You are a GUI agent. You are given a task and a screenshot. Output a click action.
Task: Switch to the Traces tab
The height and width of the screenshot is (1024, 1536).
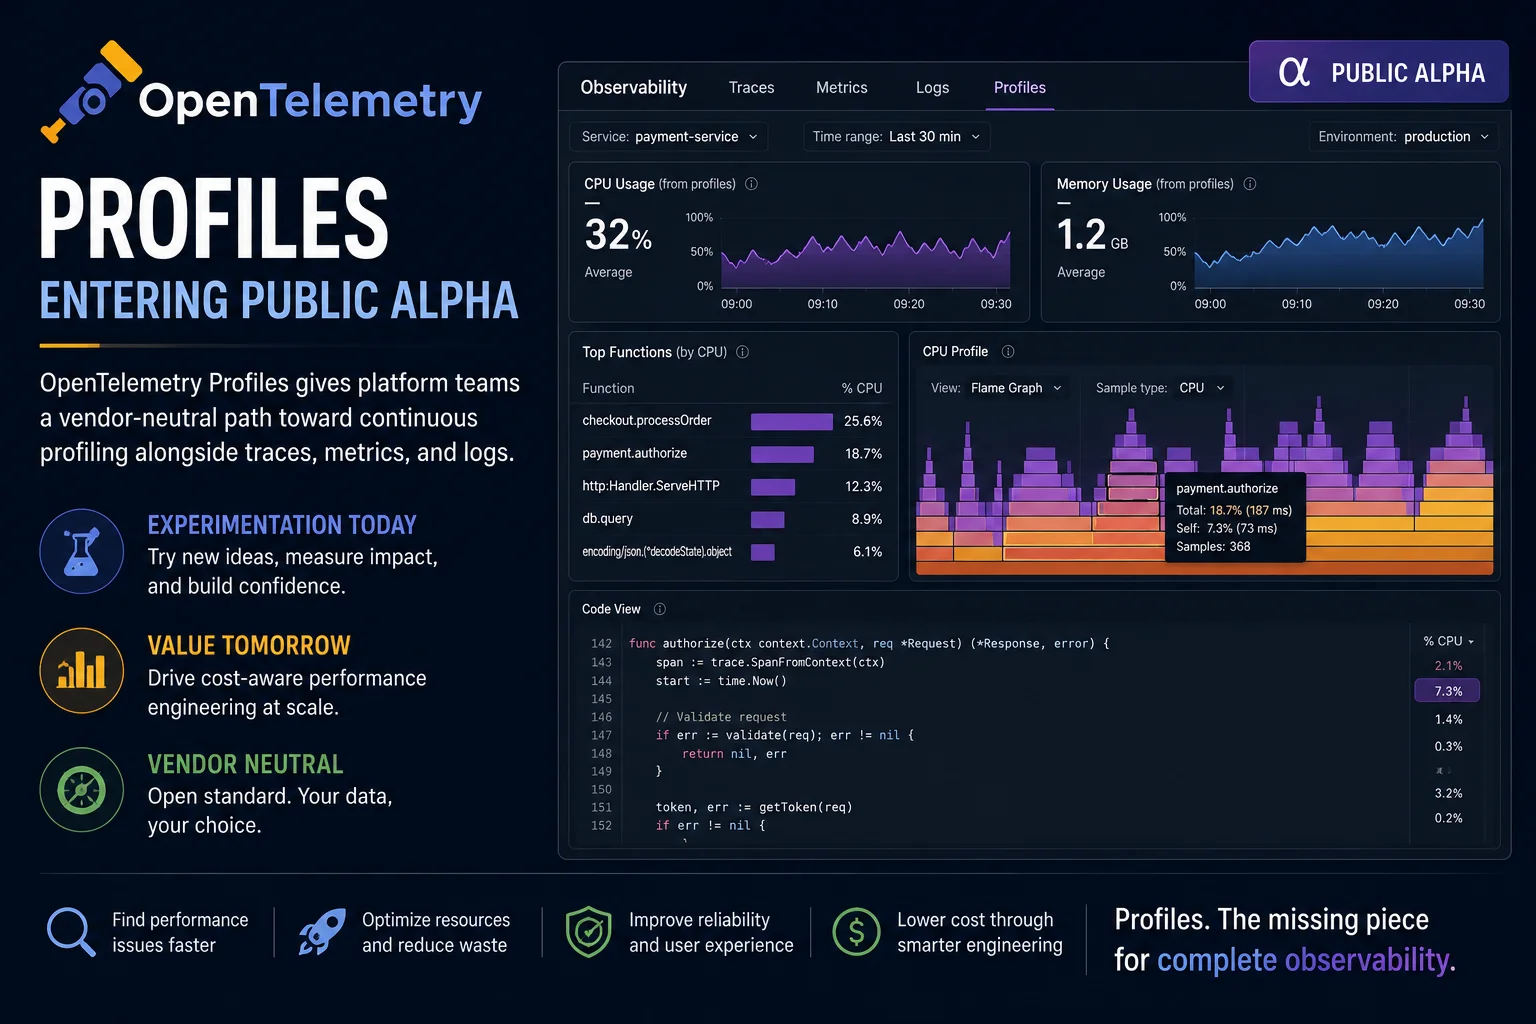tap(751, 88)
